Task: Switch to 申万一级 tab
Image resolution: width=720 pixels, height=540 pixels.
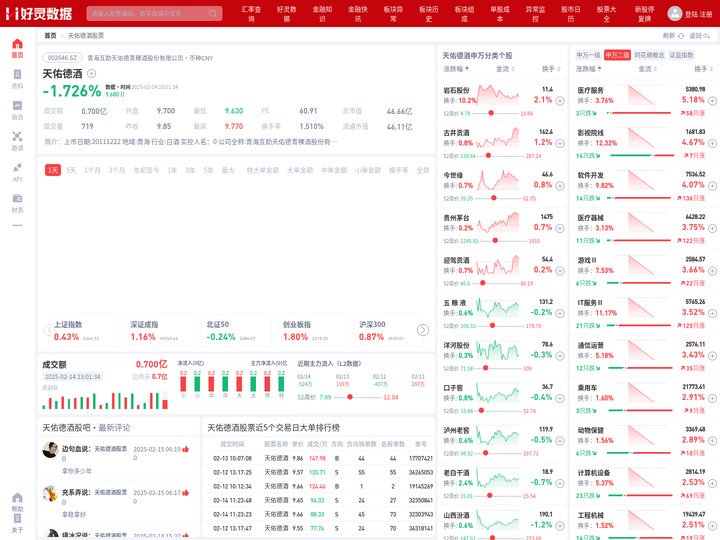Action: coord(588,55)
